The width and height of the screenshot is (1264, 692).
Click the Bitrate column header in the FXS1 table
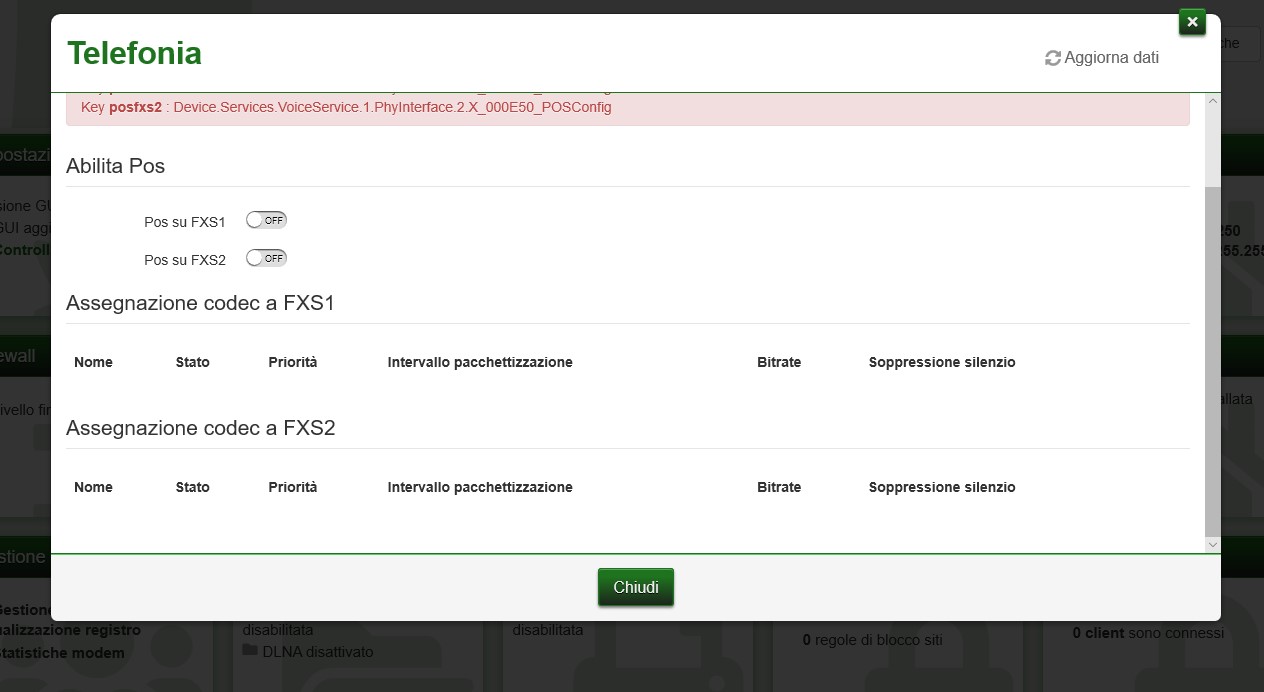(x=779, y=362)
